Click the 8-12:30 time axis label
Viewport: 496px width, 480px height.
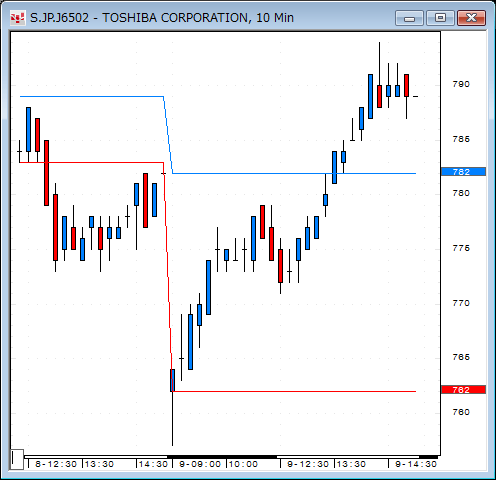[x=56, y=464]
